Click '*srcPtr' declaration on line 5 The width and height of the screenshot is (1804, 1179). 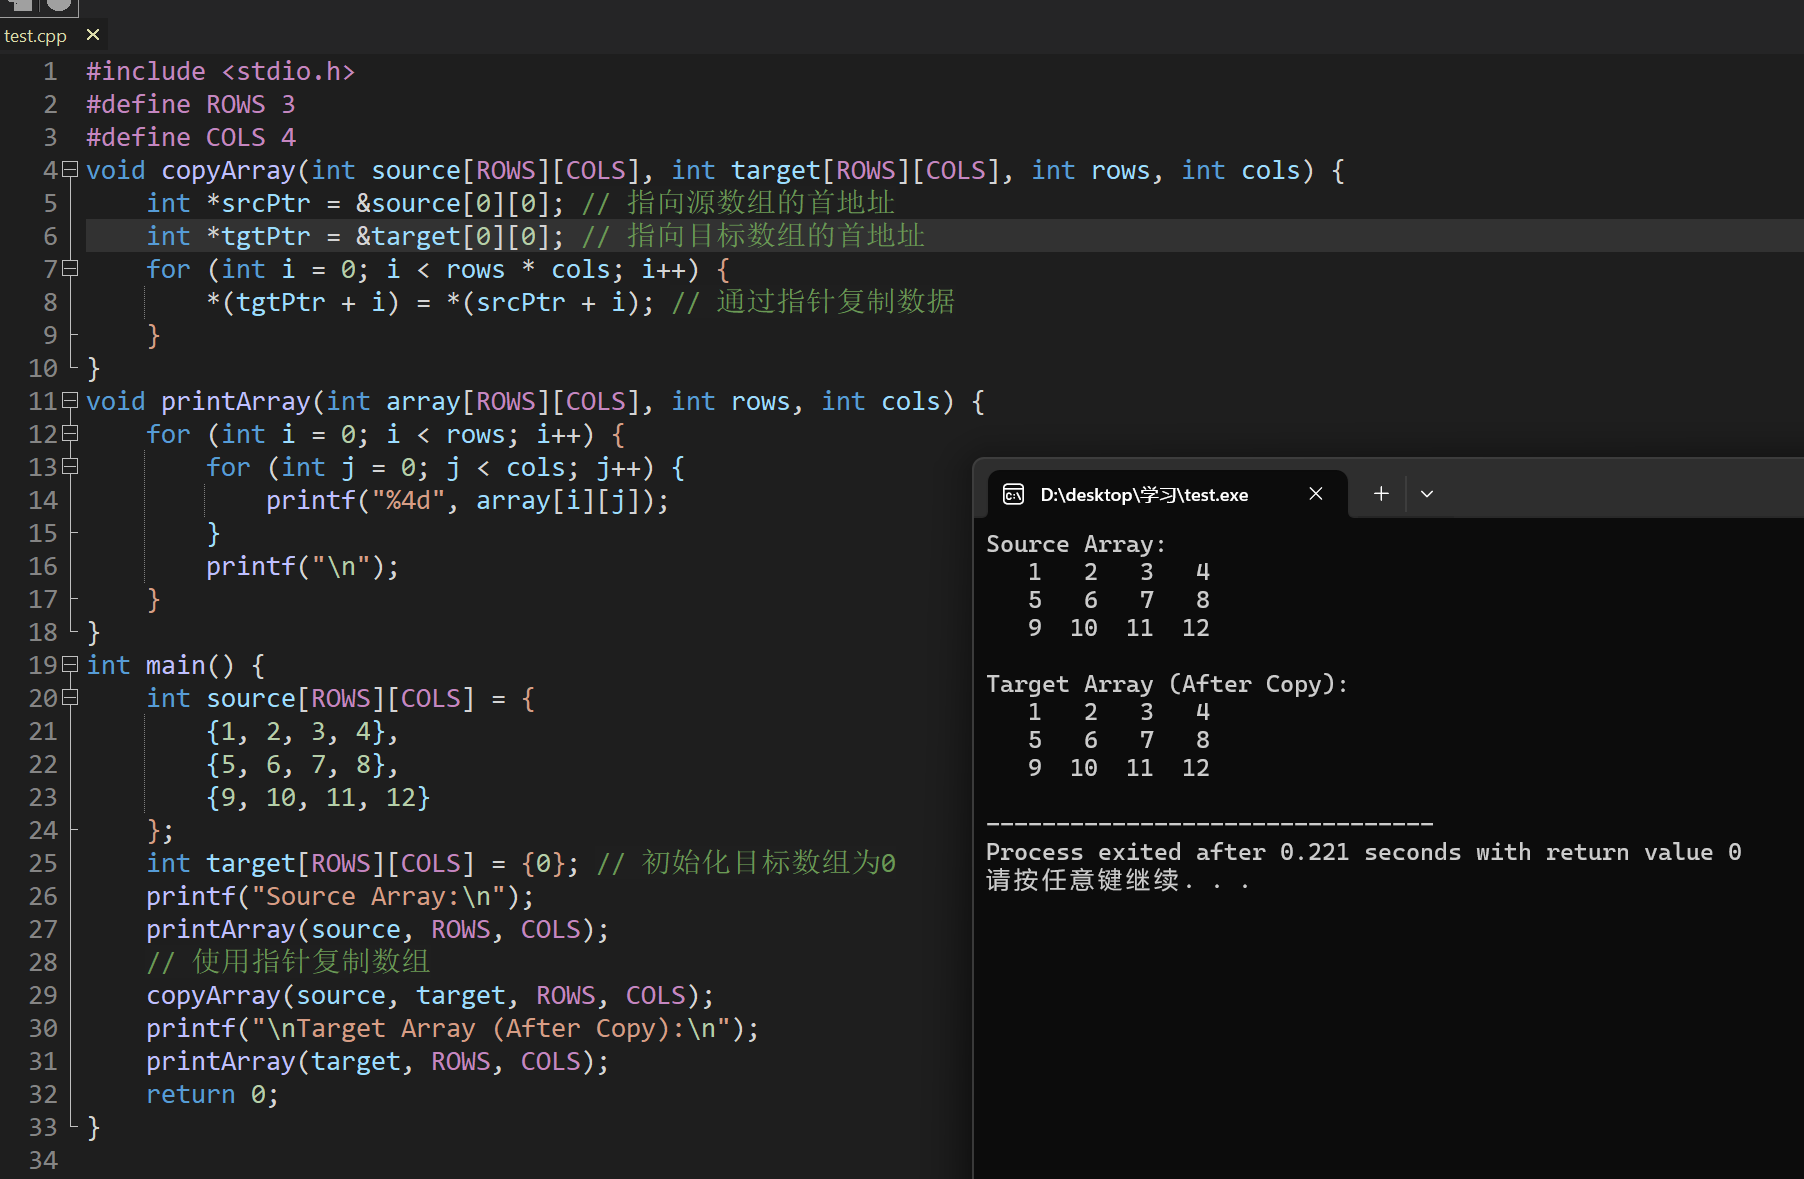point(259,204)
